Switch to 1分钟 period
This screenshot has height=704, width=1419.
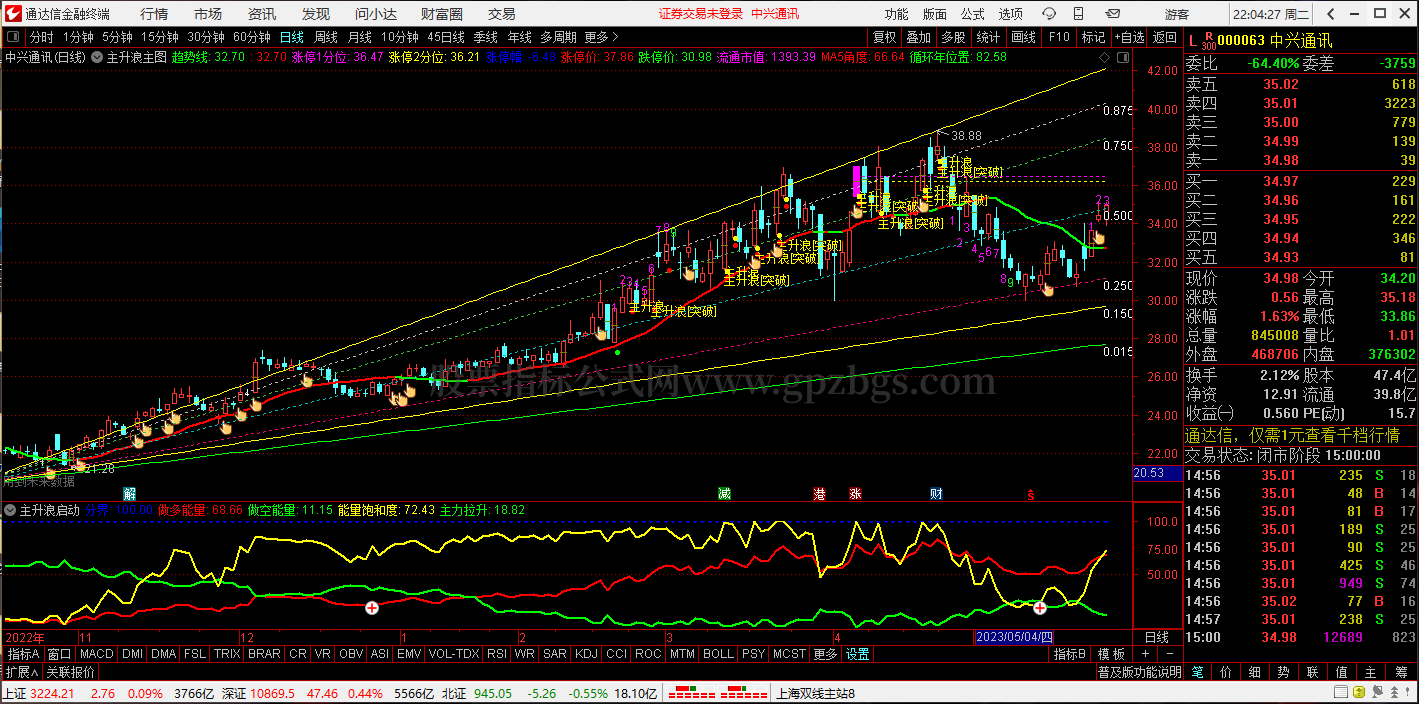coord(79,37)
